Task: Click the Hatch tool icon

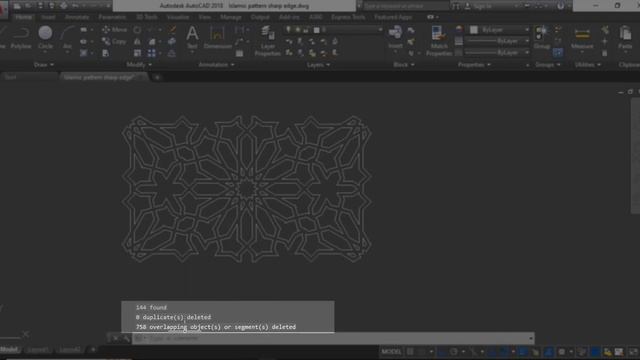Action: point(83,53)
